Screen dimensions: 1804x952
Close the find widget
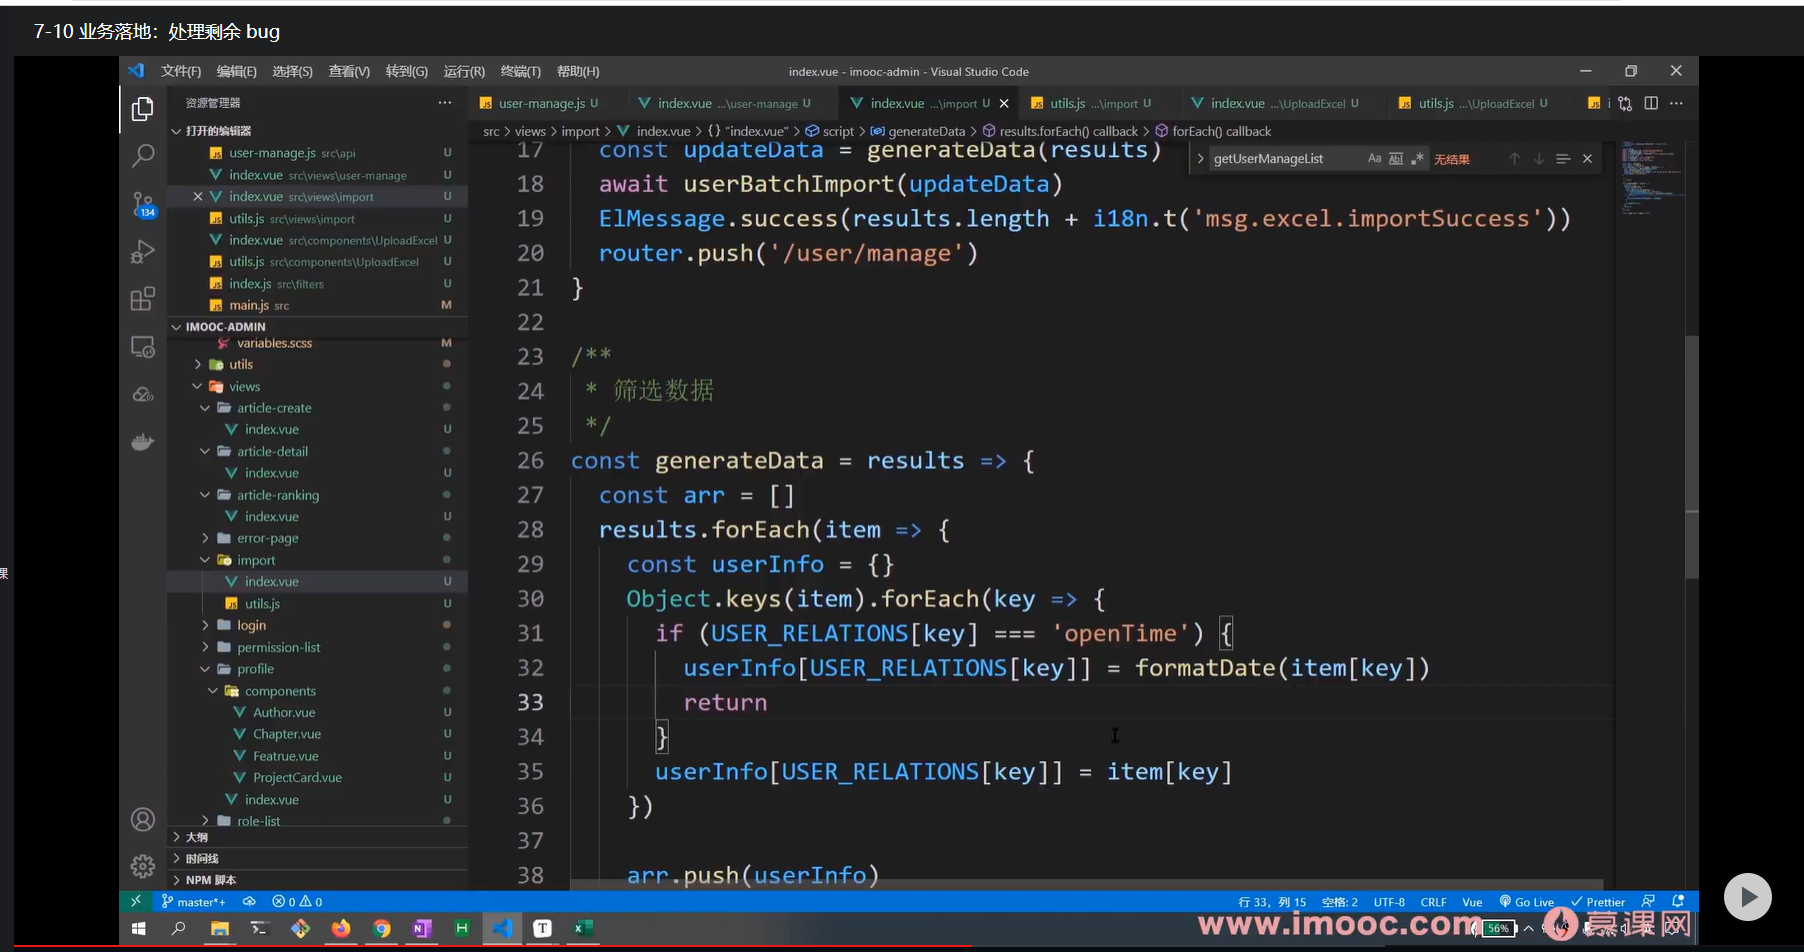point(1587,159)
